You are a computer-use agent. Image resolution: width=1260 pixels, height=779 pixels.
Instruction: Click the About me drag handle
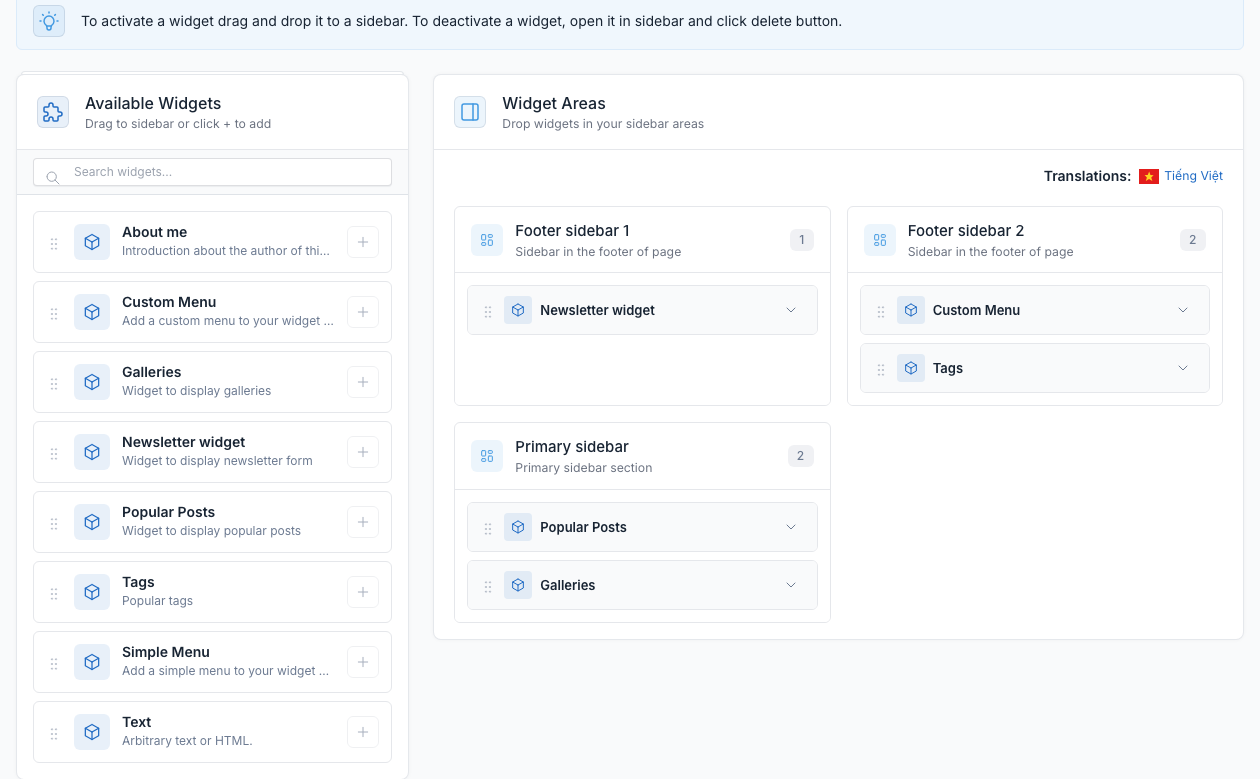(x=54, y=243)
